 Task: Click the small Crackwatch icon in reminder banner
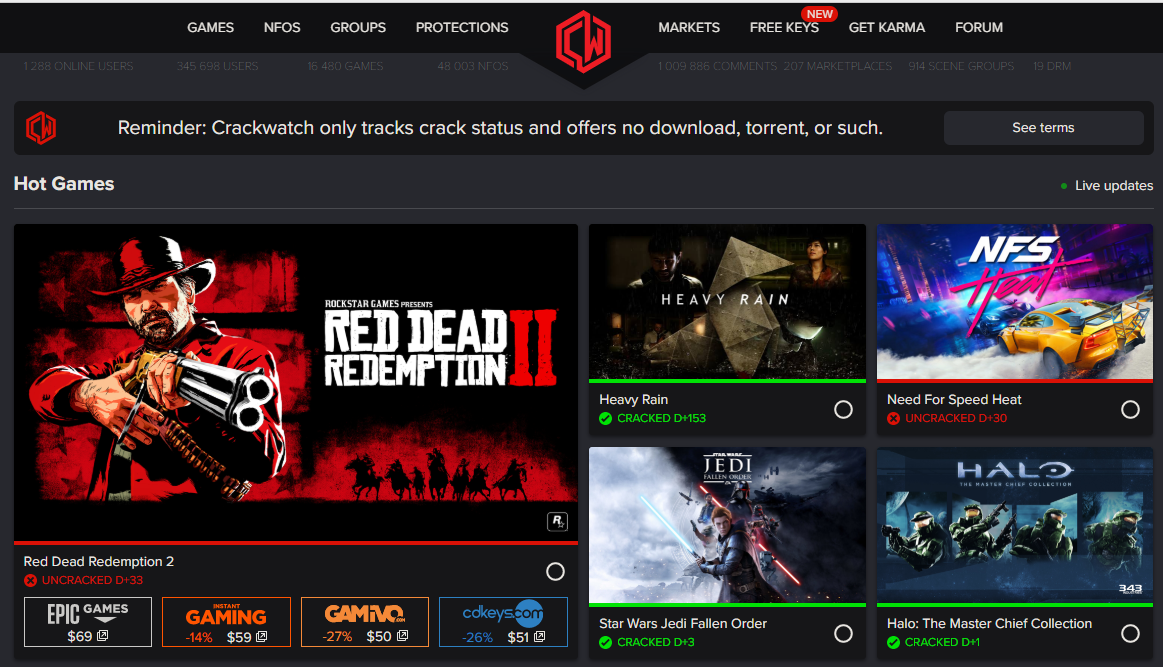(41, 128)
